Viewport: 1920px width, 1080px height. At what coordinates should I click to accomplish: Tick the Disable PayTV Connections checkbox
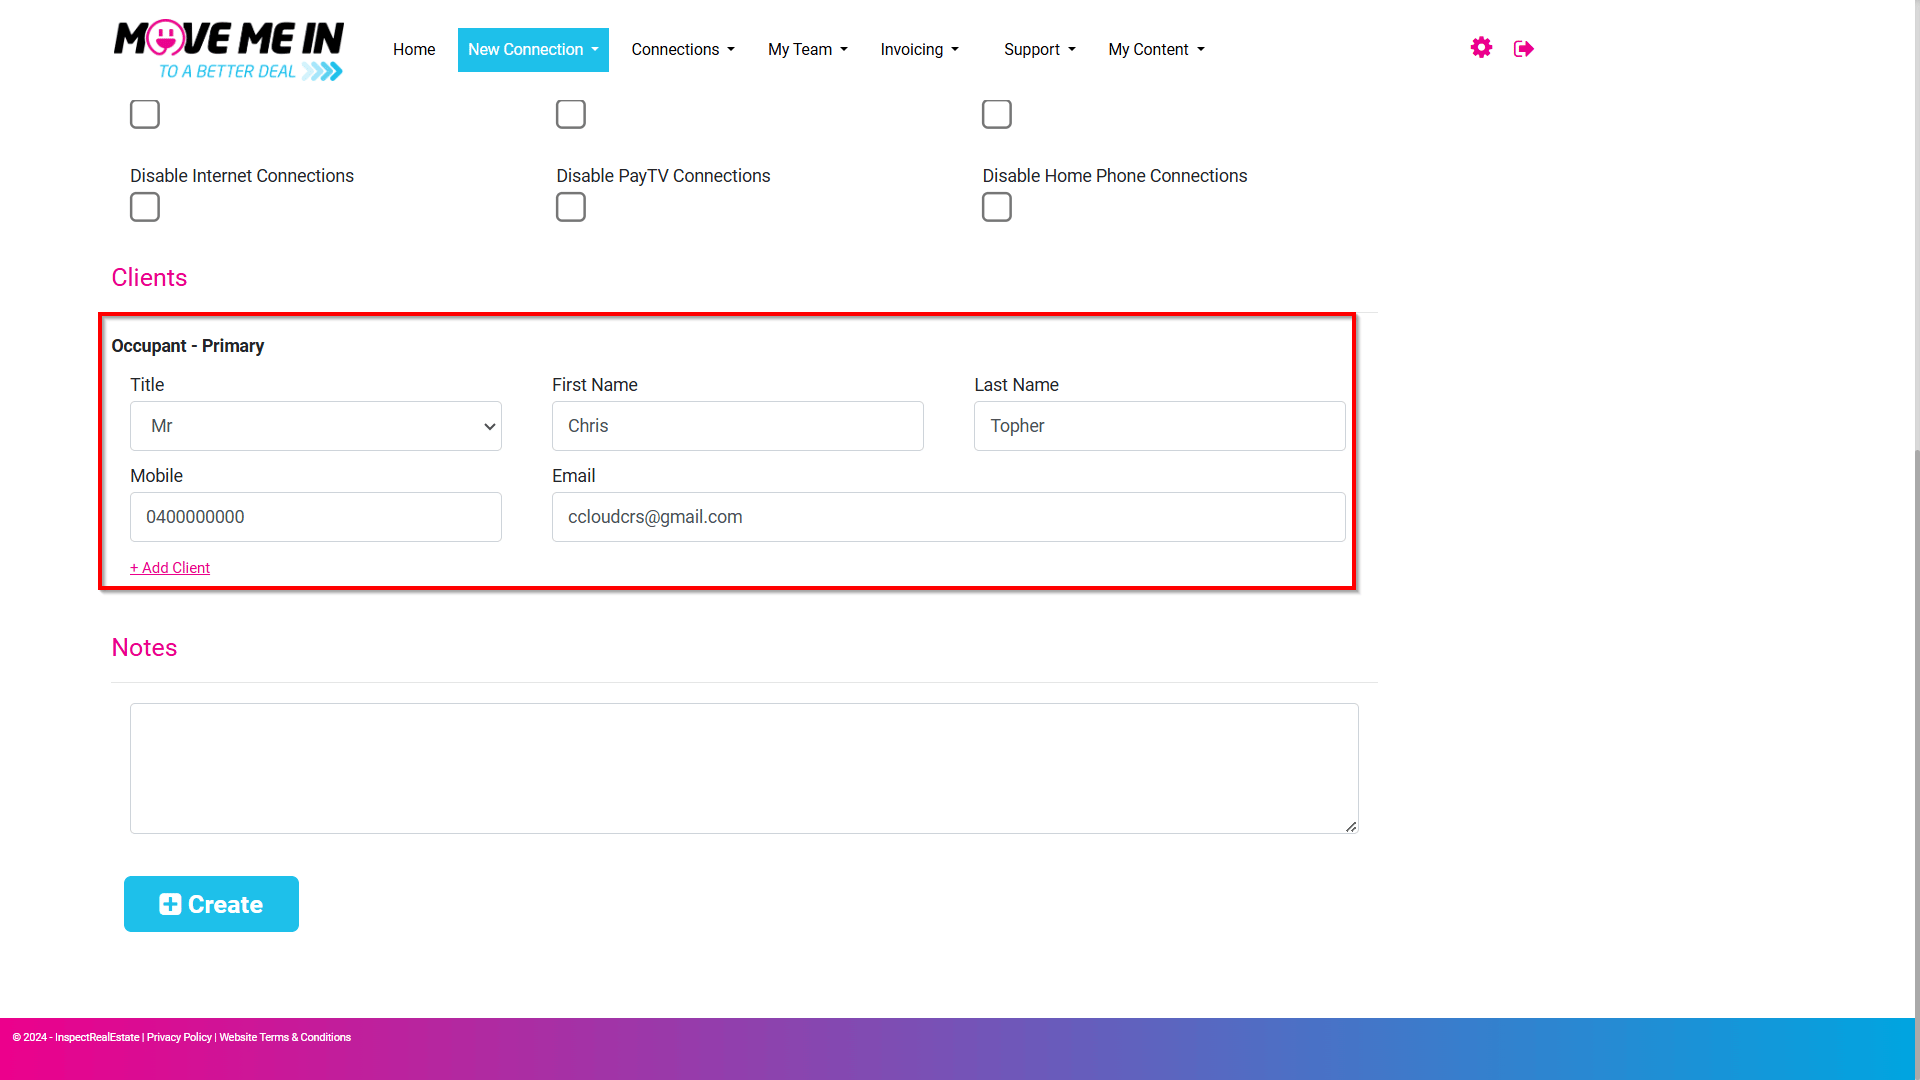[x=571, y=207]
